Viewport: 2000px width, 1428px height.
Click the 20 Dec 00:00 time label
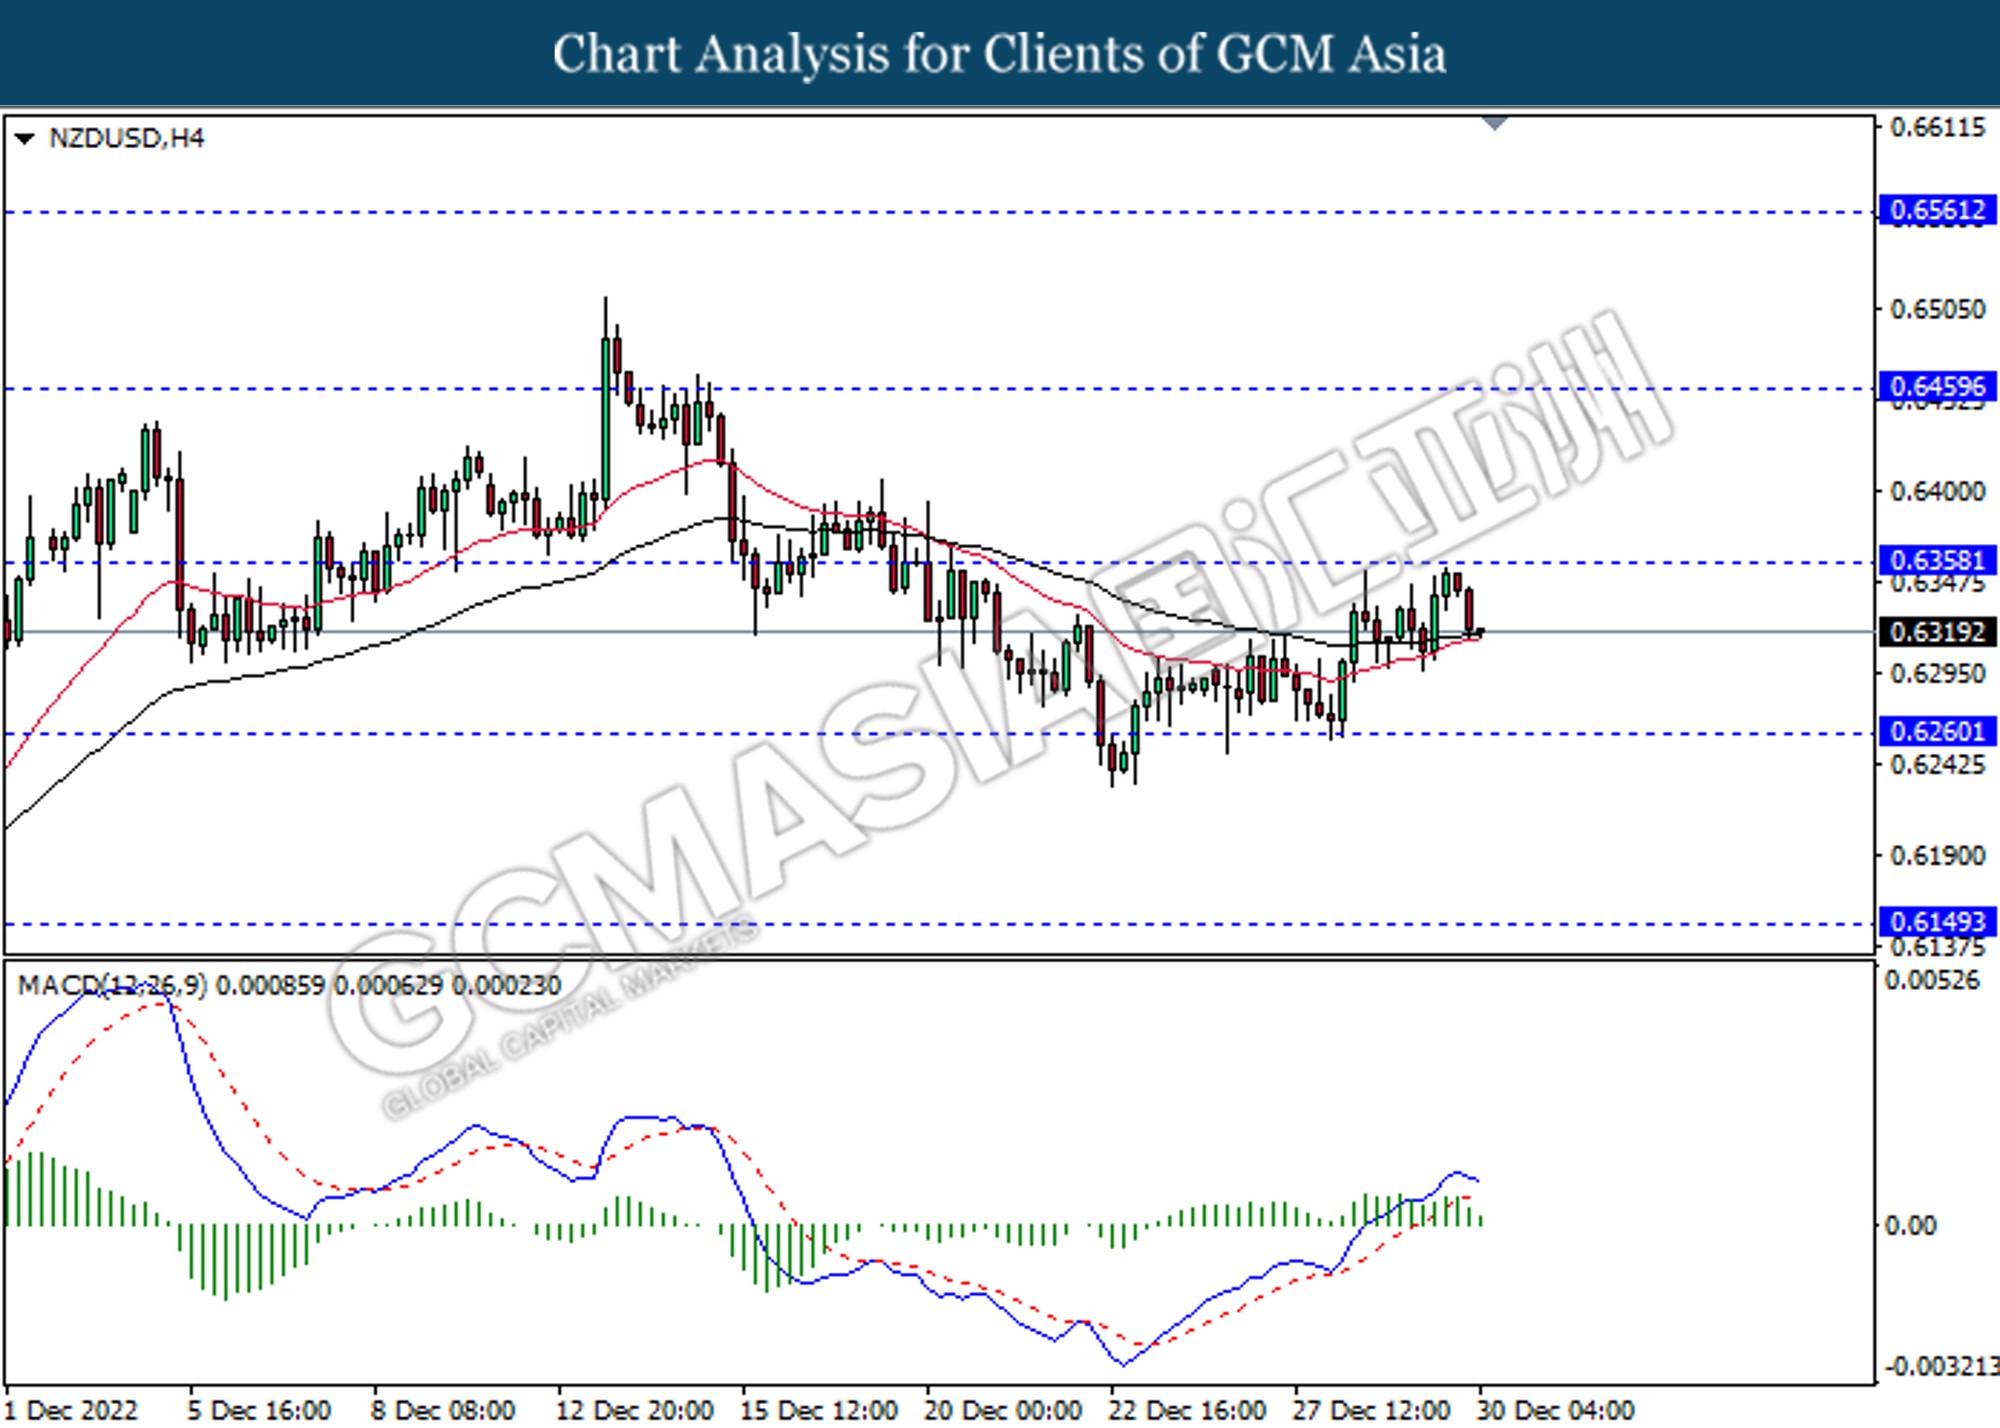(1003, 1411)
